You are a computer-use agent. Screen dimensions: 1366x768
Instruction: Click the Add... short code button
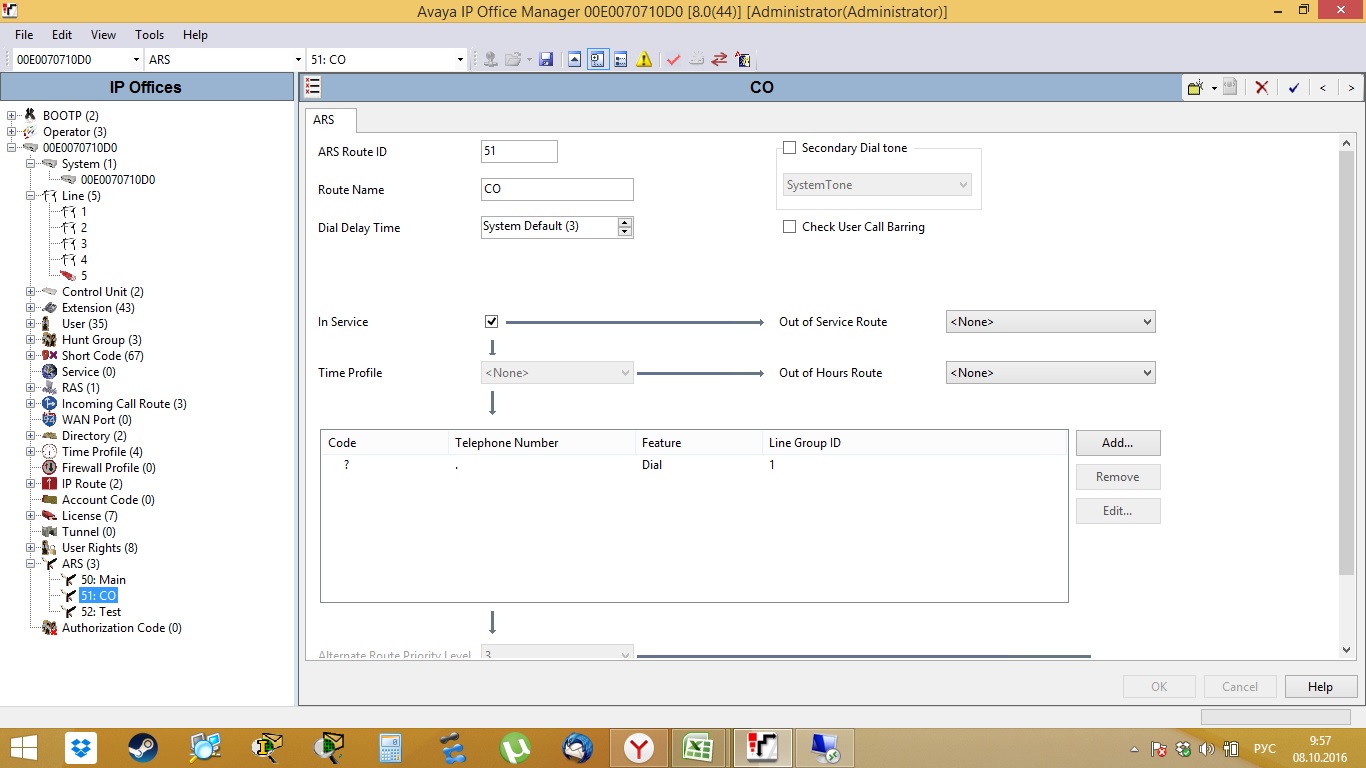(x=1118, y=443)
